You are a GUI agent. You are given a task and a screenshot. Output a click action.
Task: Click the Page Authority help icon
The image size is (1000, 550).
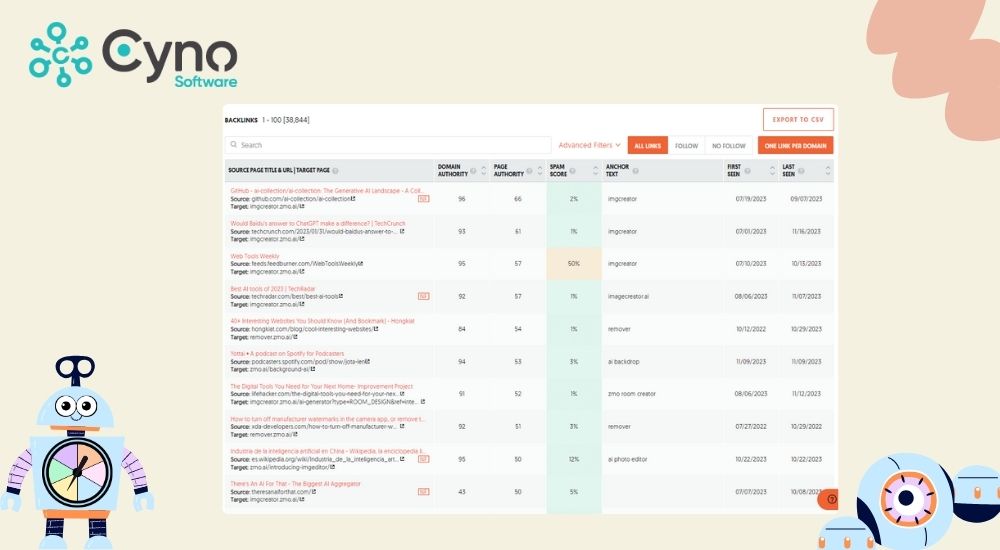[528, 170]
